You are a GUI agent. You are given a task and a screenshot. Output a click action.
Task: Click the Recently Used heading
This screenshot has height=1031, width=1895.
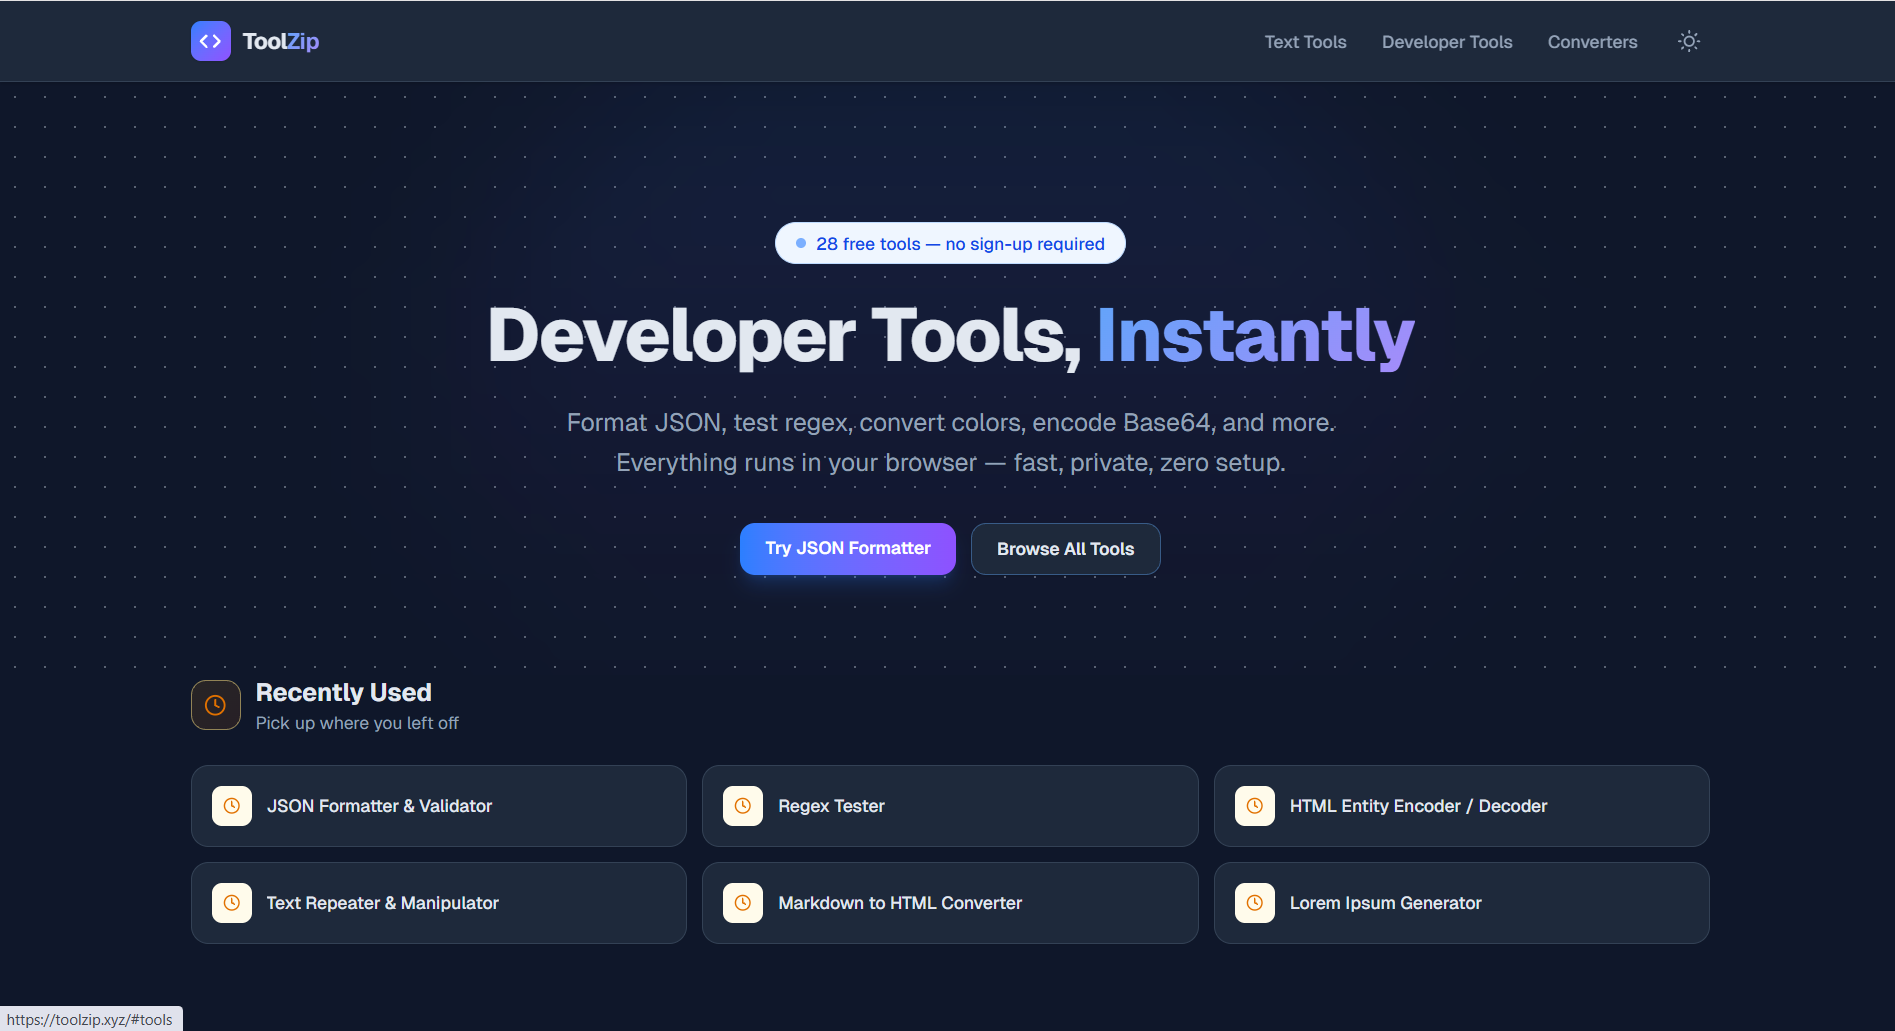pyautogui.click(x=344, y=692)
